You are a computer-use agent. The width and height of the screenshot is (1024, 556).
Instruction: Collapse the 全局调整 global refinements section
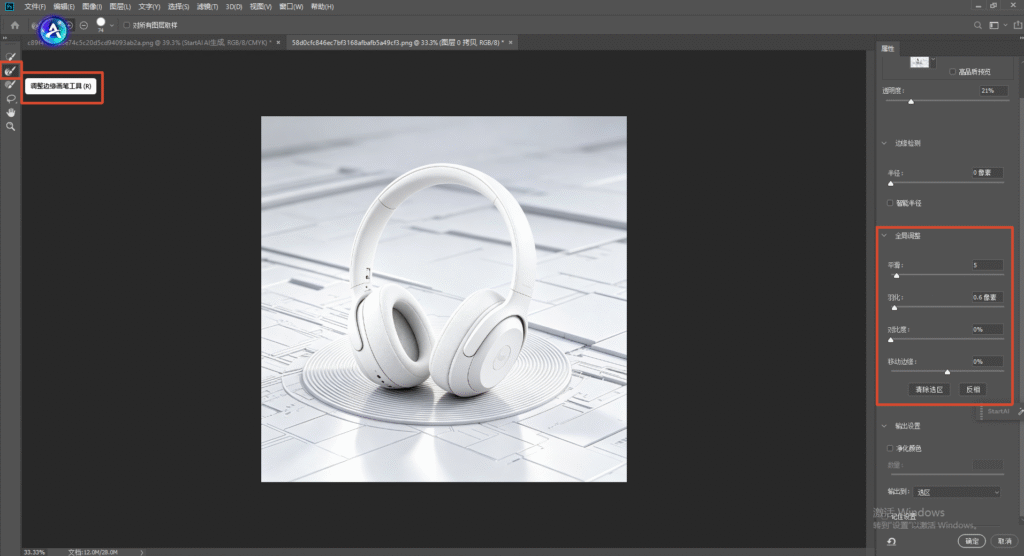pyautogui.click(x=884, y=236)
